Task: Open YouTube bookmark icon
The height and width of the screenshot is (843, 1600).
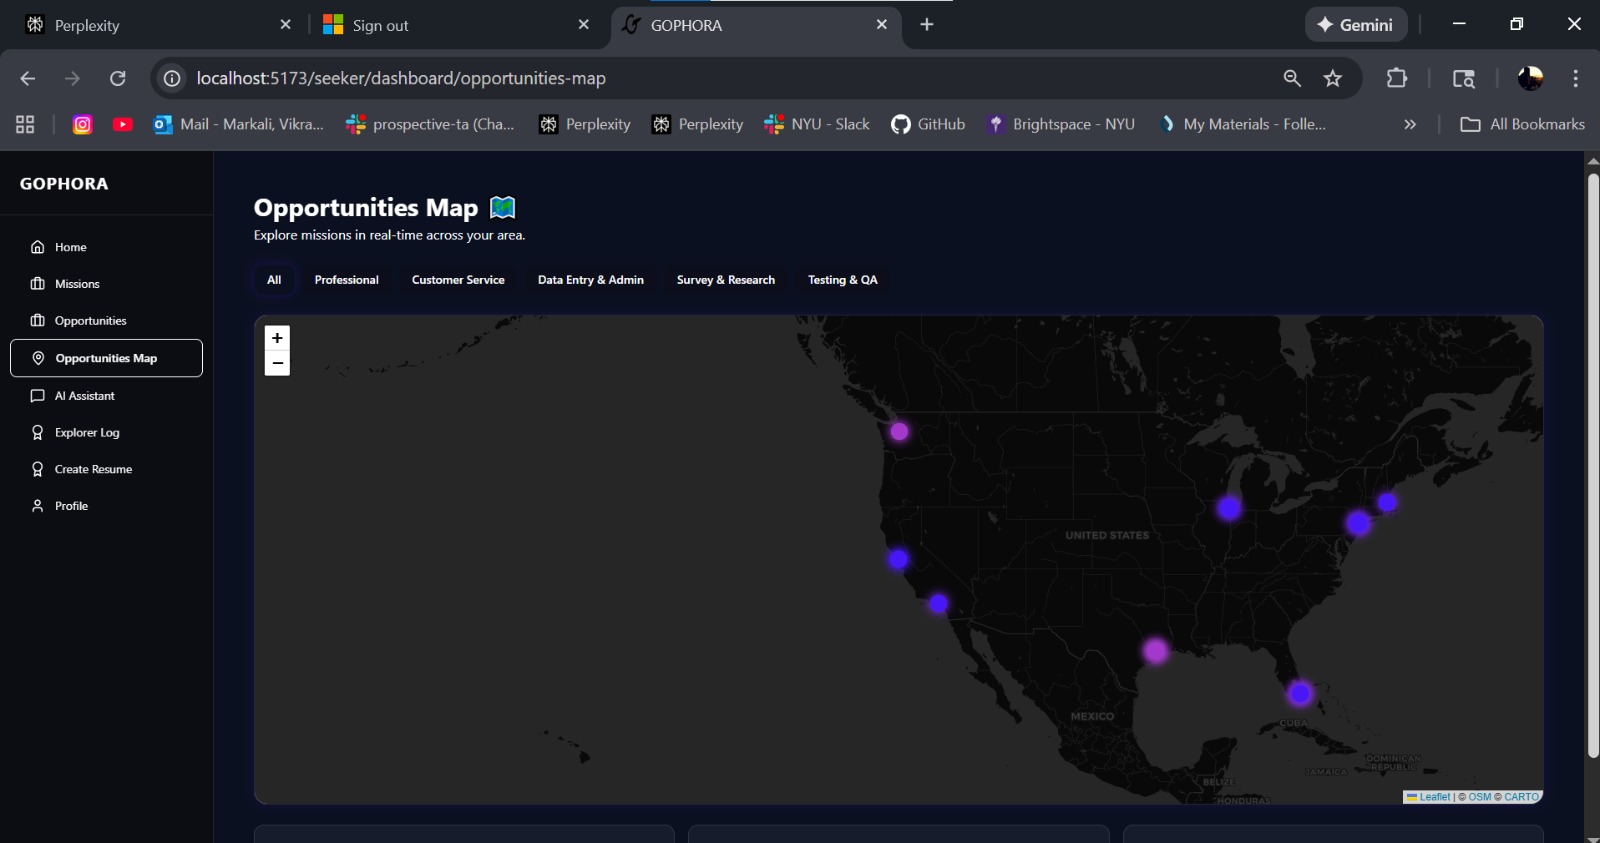Action: 123,124
